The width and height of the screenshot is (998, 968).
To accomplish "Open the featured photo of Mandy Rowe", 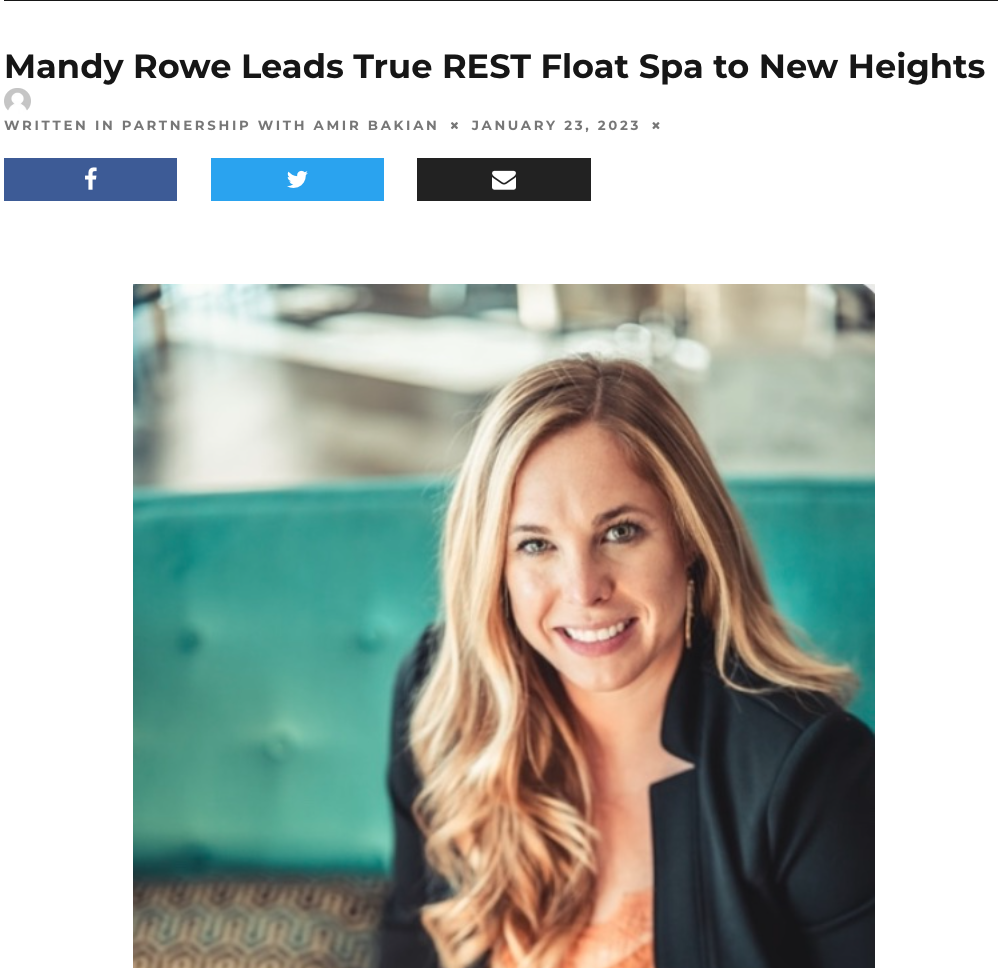I will (503, 626).
